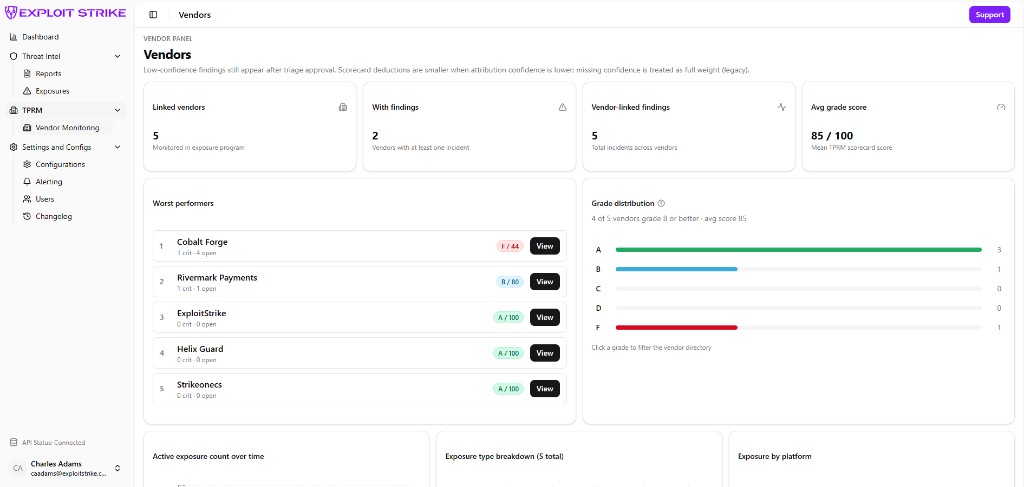Image resolution: width=1024 pixels, height=487 pixels.
Task: Click ExploitStrike's A / 100 badge
Action: coord(508,317)
